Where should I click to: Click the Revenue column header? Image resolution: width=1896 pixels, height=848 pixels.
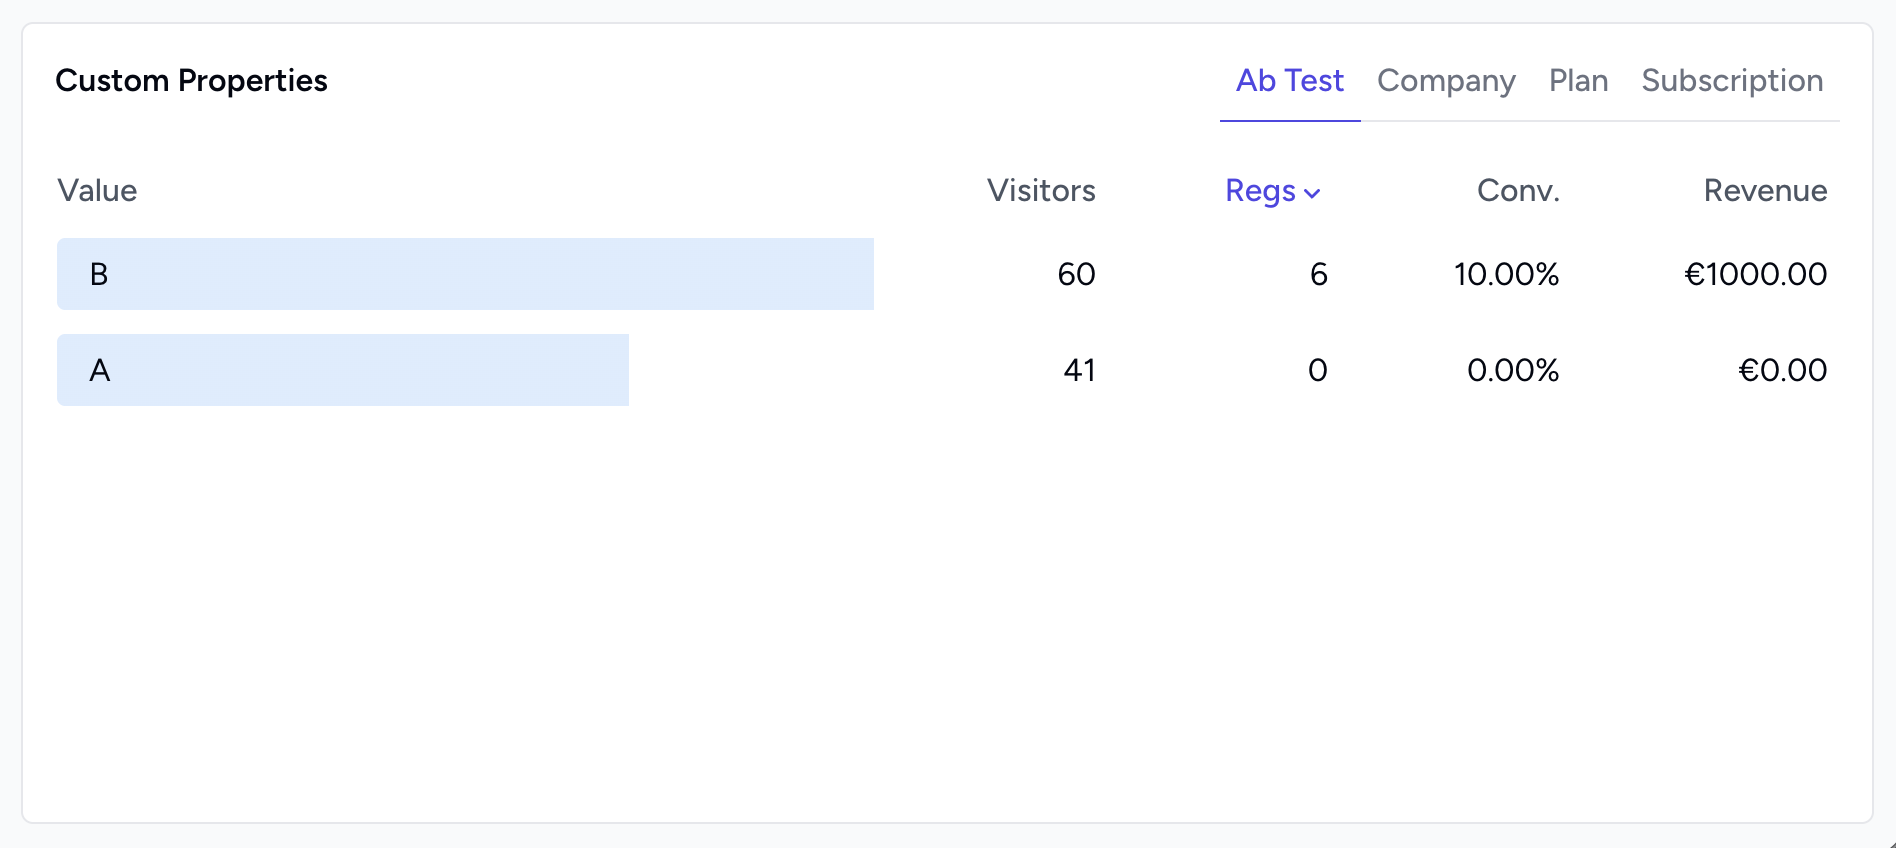tap(1765, 191)
